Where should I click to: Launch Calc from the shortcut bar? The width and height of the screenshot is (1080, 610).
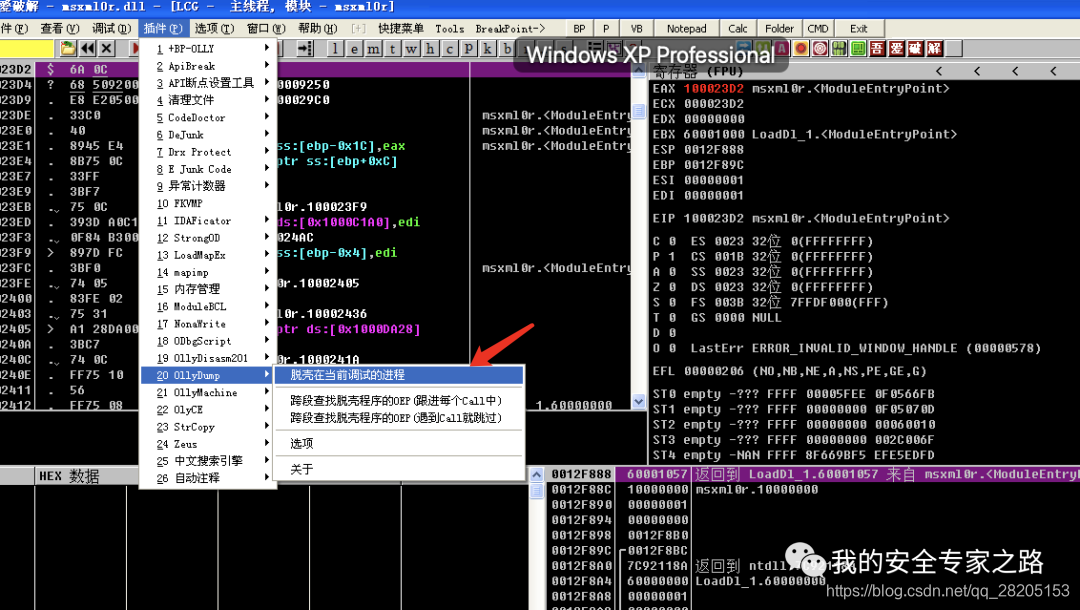click(x=738, y=28)
